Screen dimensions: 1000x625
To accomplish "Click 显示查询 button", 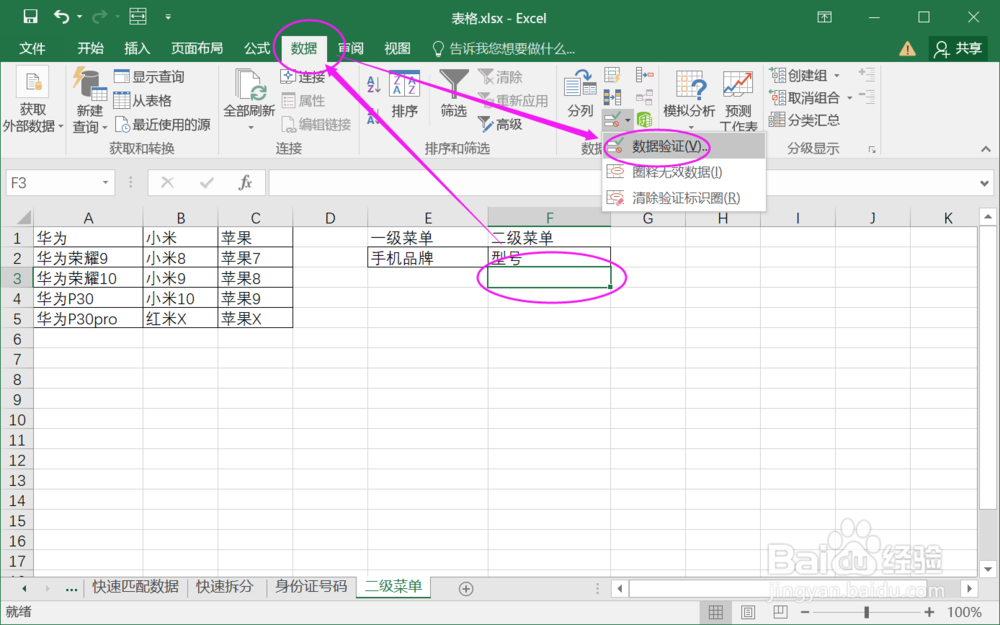I will 149,77.
